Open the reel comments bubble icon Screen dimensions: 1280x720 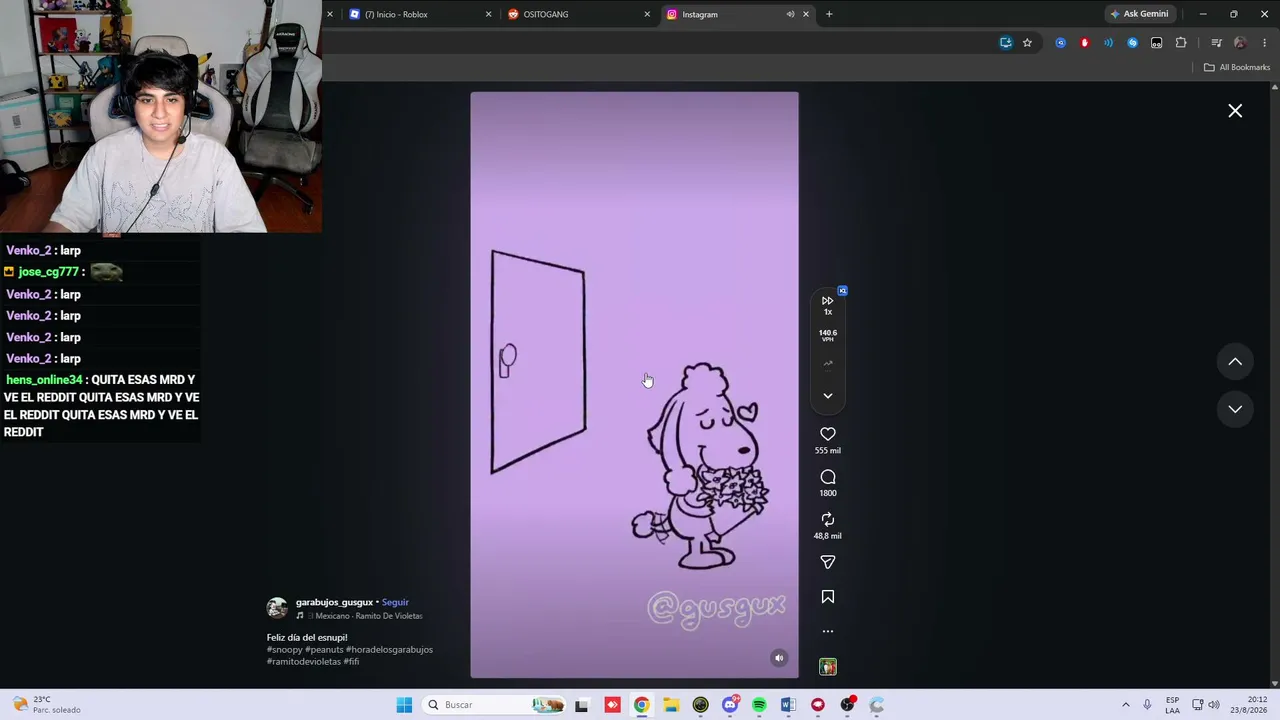828,477
